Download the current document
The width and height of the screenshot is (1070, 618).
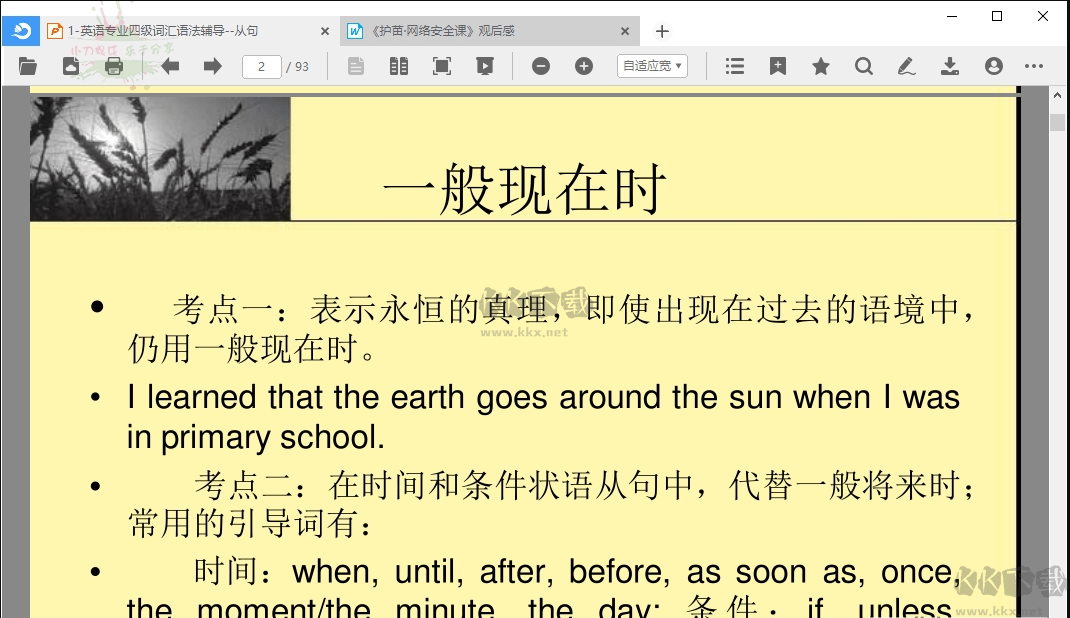[948, 65]
